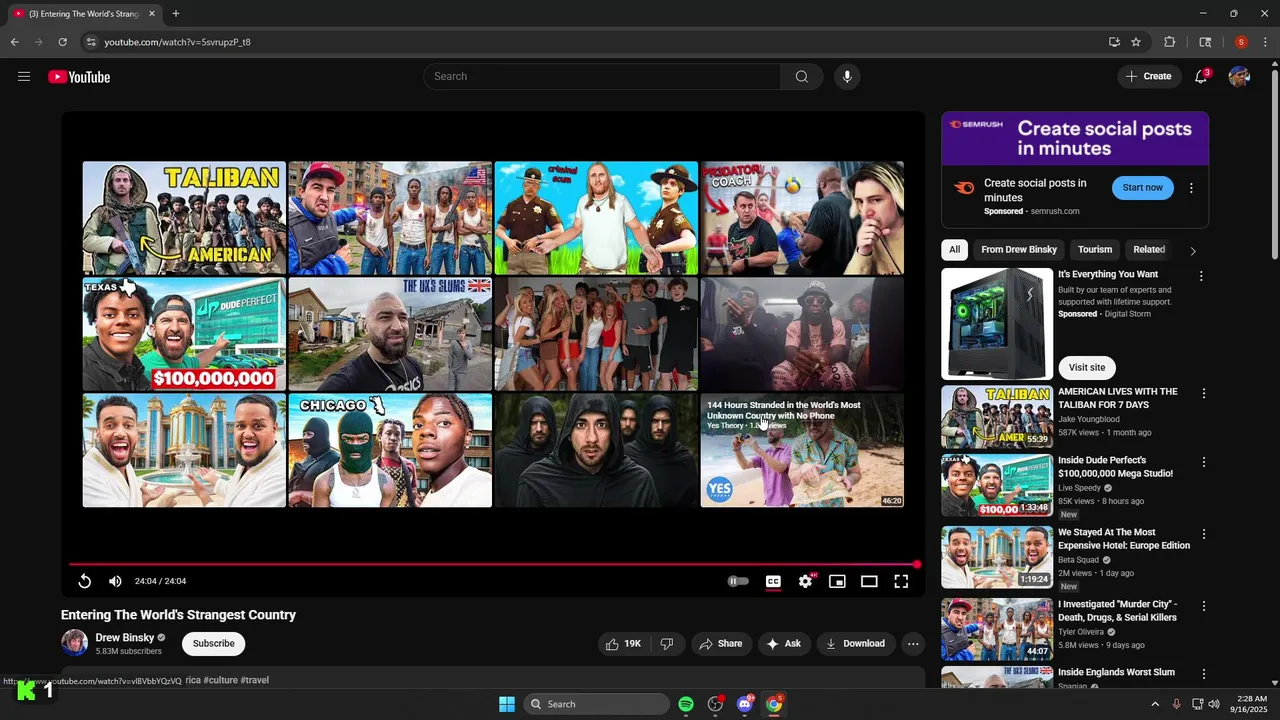Image resolution: width=1280 pixels, height=720 pixels.
Task: Open Most Expensive Hotel Europe Edition title
Action: [1124, 539]
